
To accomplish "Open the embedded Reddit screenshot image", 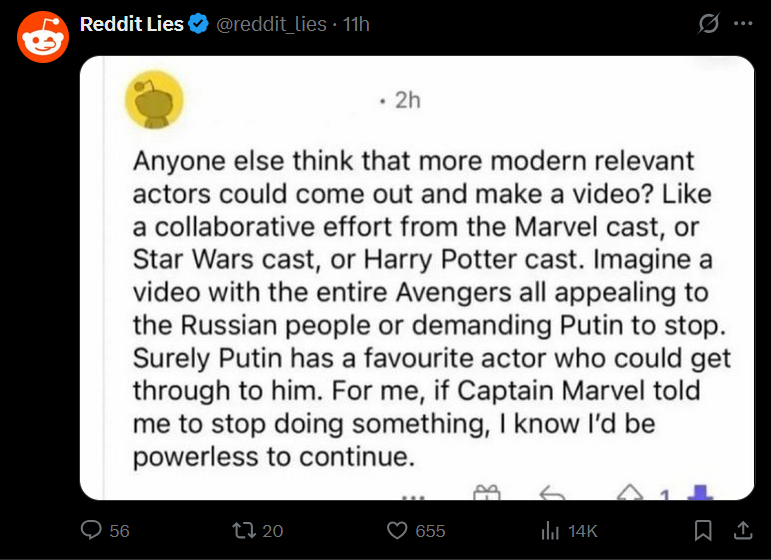I will 416,278.
